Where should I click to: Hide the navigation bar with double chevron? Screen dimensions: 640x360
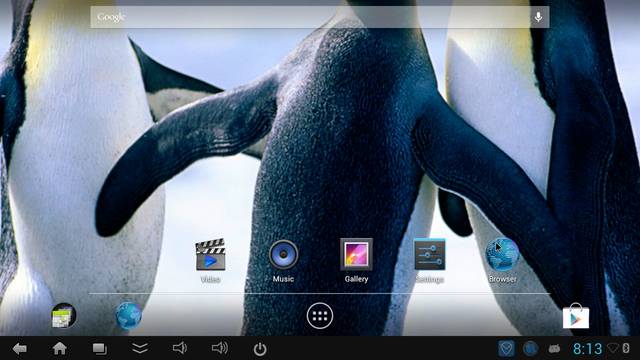click(x=140, y=348)
